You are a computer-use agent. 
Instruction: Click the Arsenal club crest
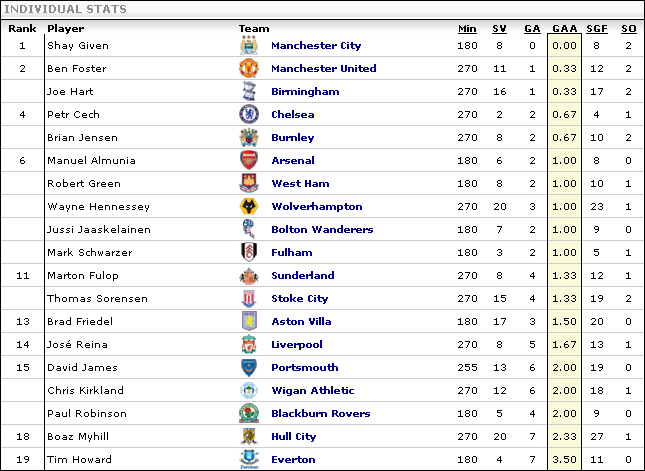pos(249,160)
